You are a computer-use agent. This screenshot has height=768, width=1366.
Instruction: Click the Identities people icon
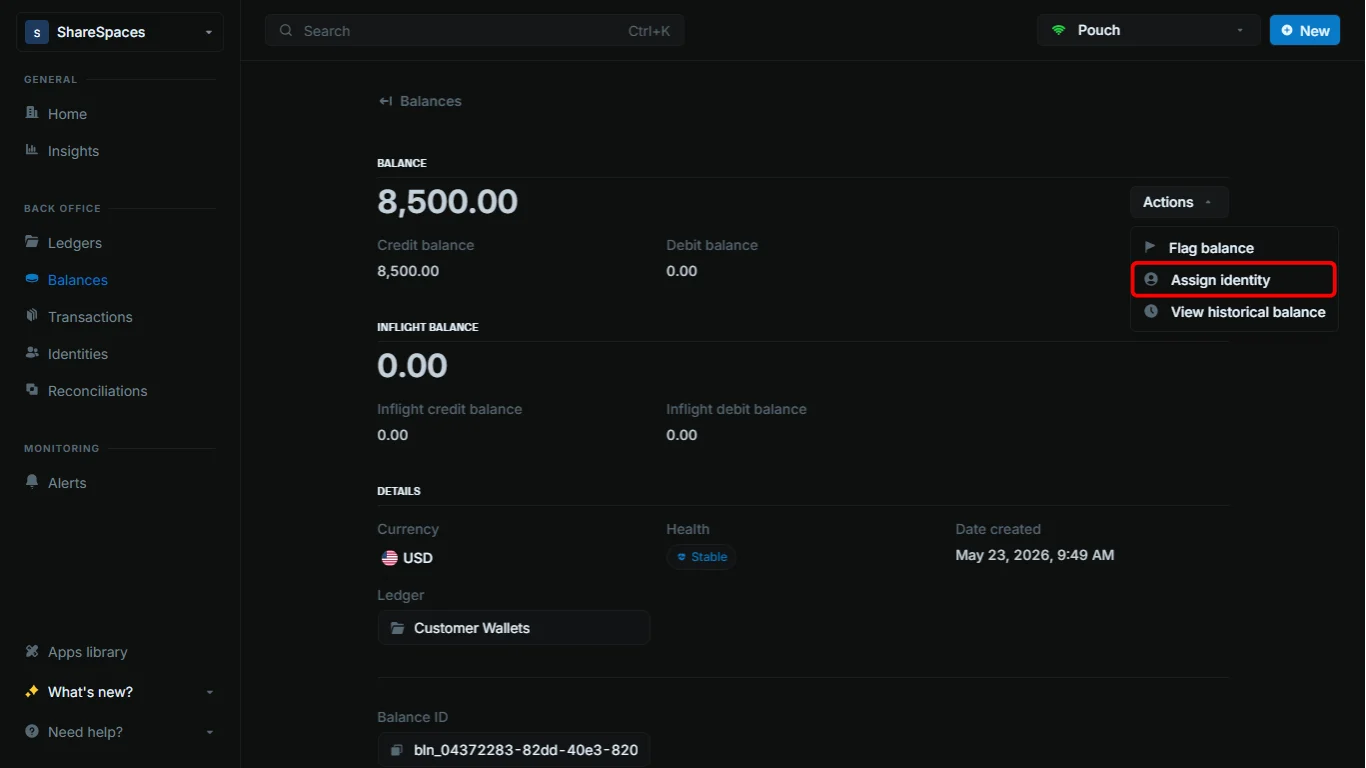tap(32, 353)
